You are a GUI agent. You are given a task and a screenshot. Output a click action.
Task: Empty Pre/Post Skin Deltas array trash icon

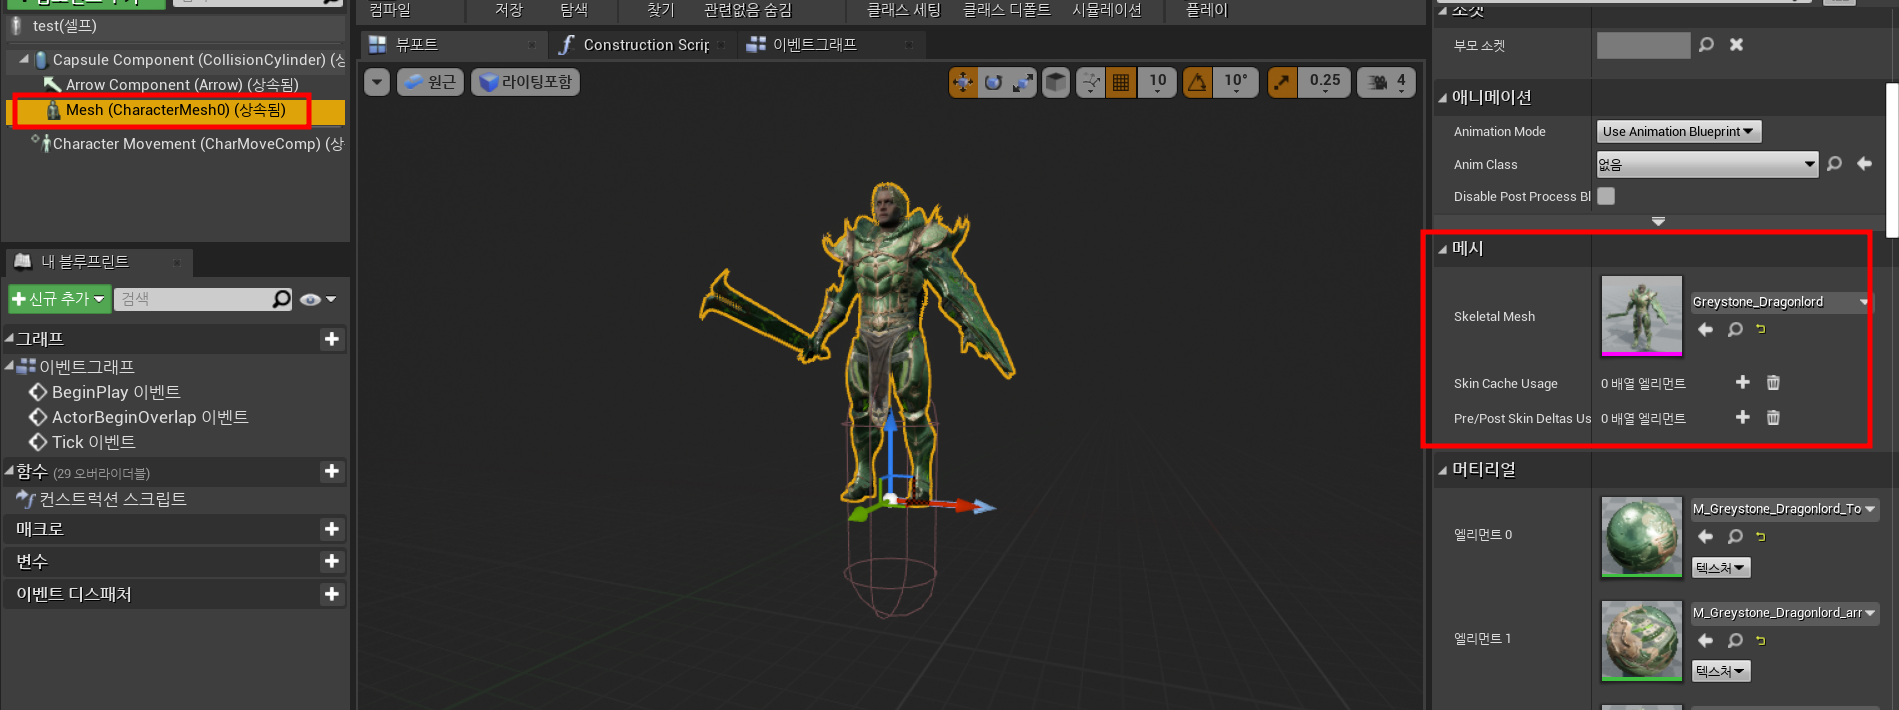(1773, 418)
